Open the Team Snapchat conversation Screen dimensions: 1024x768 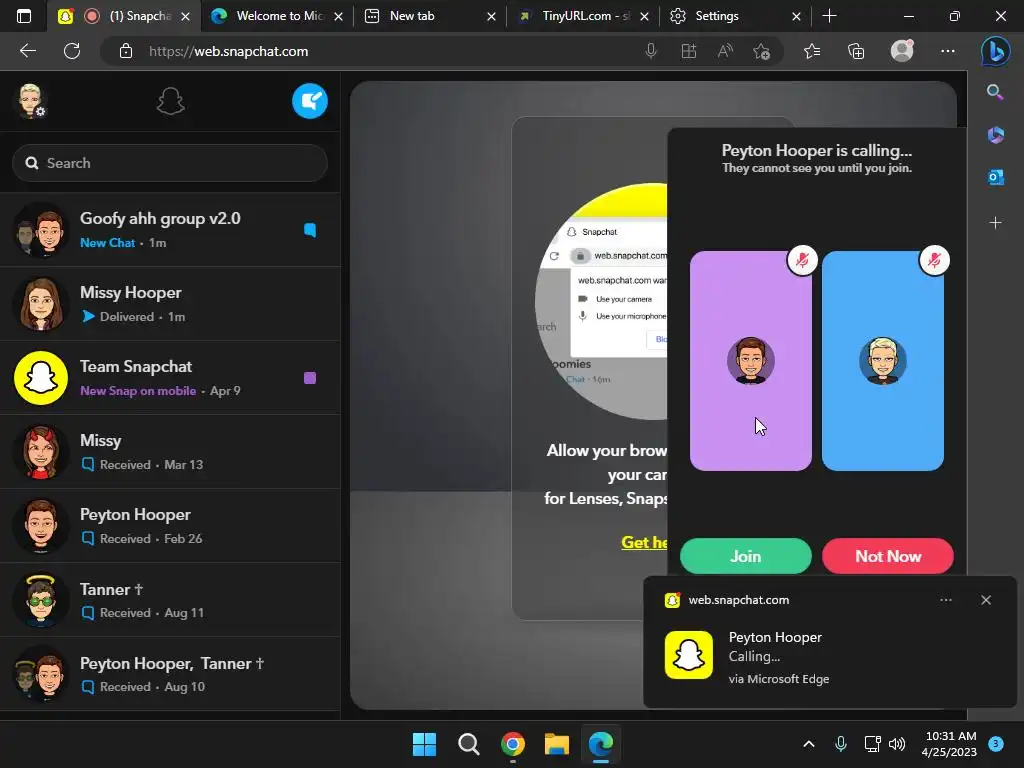click(x=170, y=378)
